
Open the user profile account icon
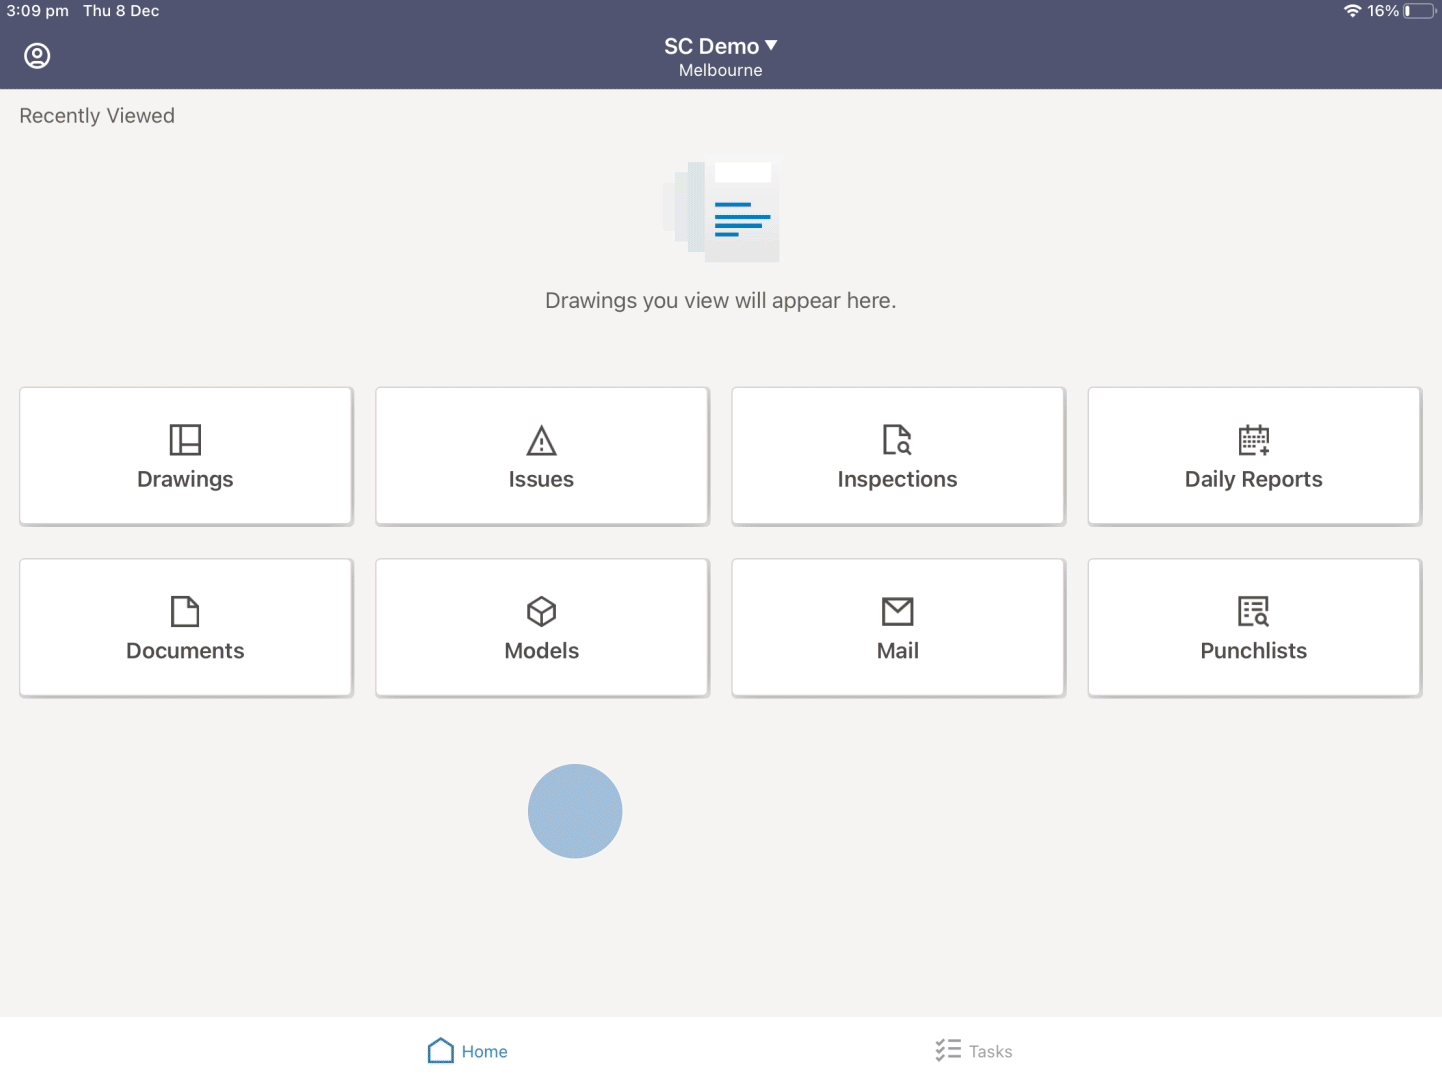pos(37,56)
